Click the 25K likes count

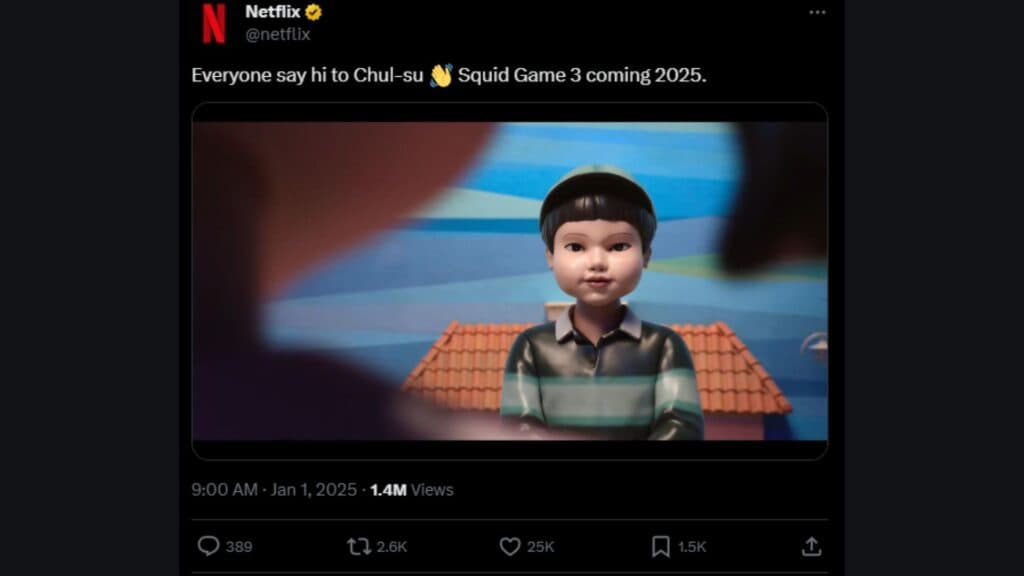pyautogui.click(x=541, y=547)
